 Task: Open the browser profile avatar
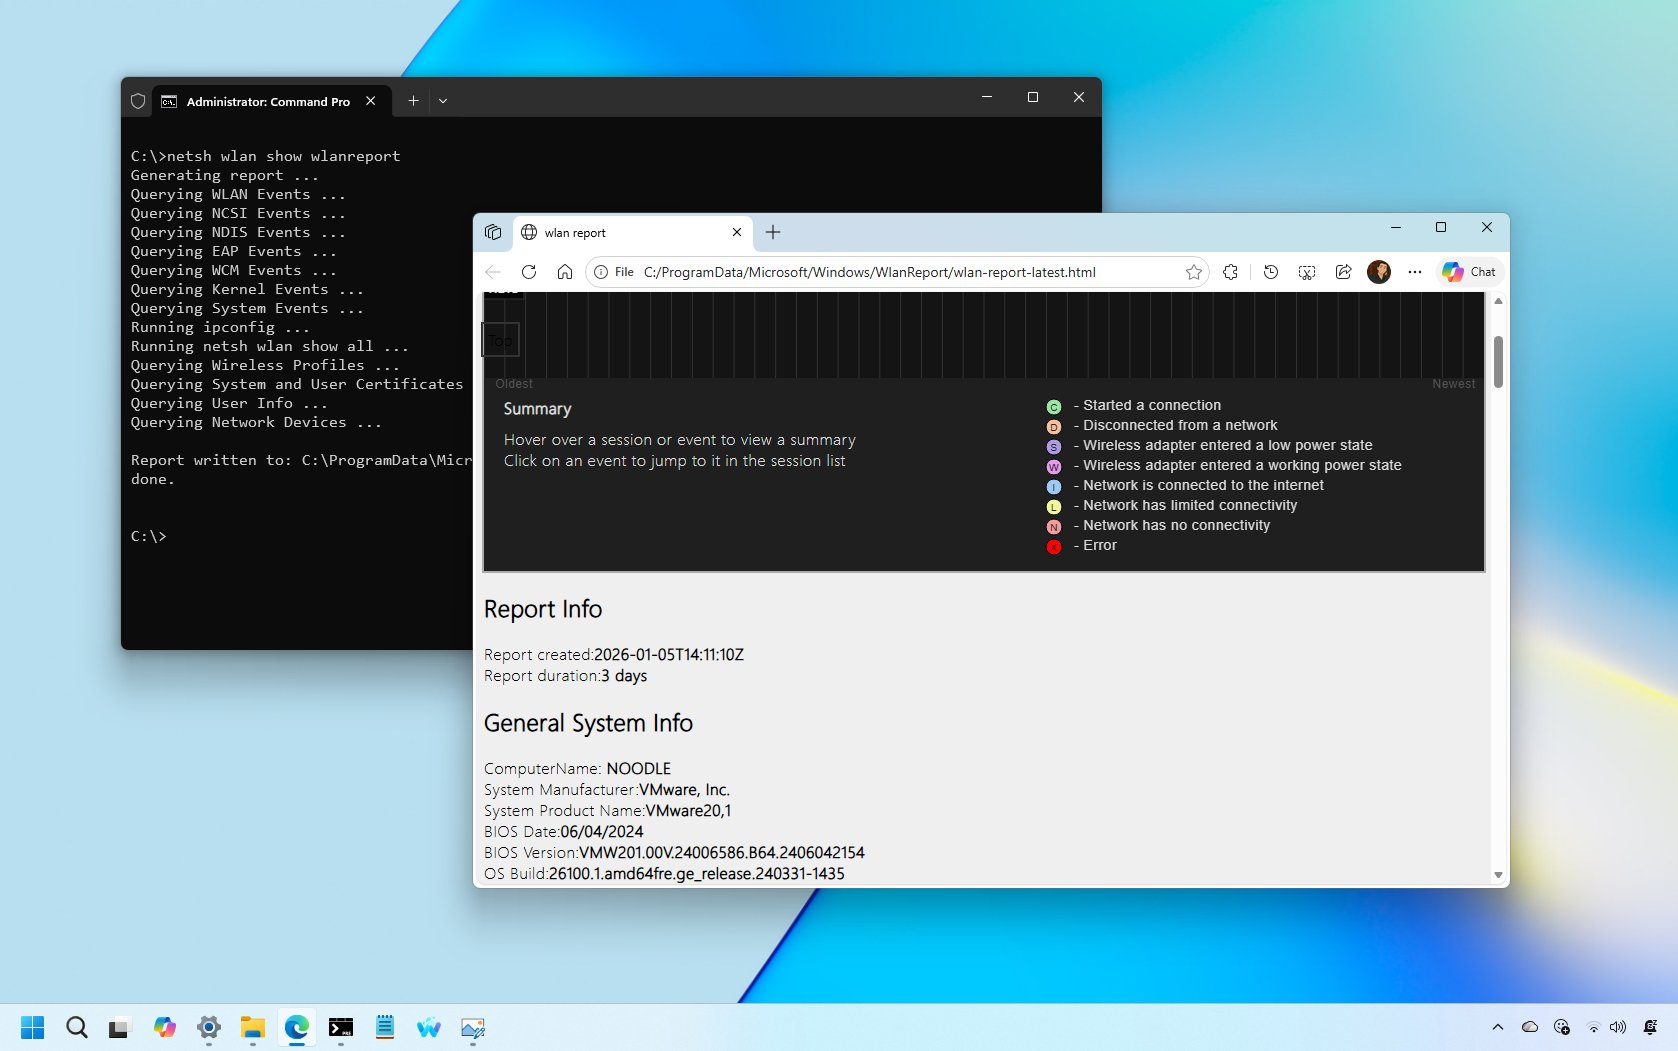(1378, 271)
